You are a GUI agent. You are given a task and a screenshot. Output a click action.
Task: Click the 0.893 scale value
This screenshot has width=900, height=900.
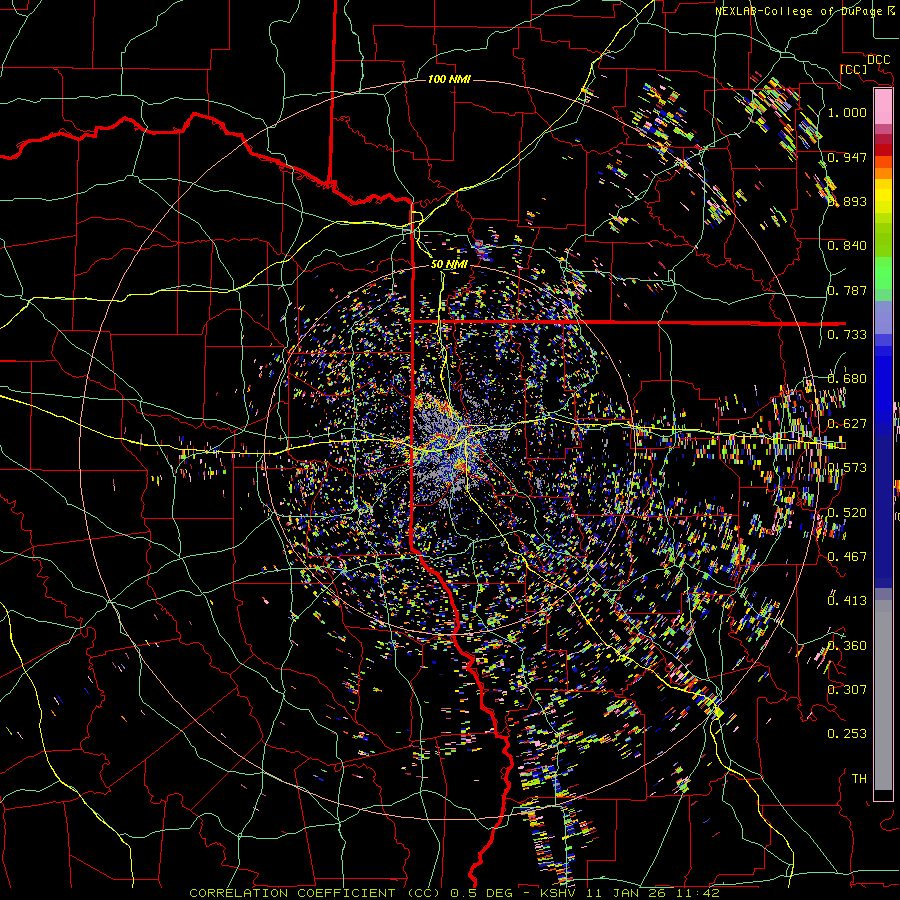(847, 201)
